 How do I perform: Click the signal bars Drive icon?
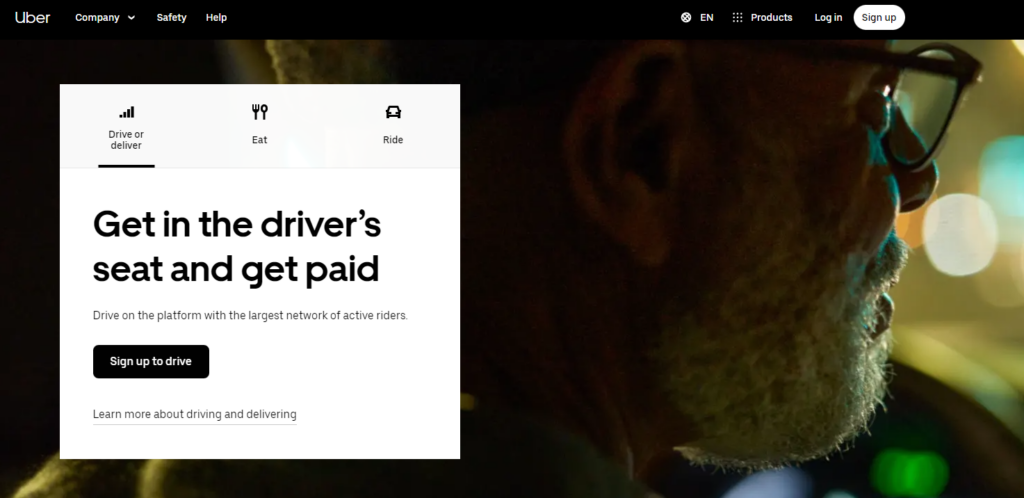pos(126,112)
